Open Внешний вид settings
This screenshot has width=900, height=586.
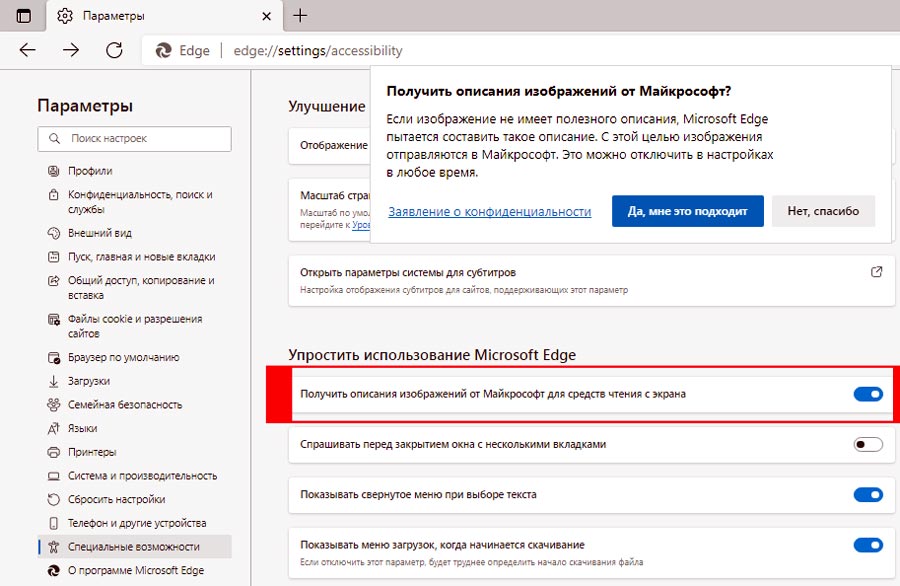pos(100,233)
